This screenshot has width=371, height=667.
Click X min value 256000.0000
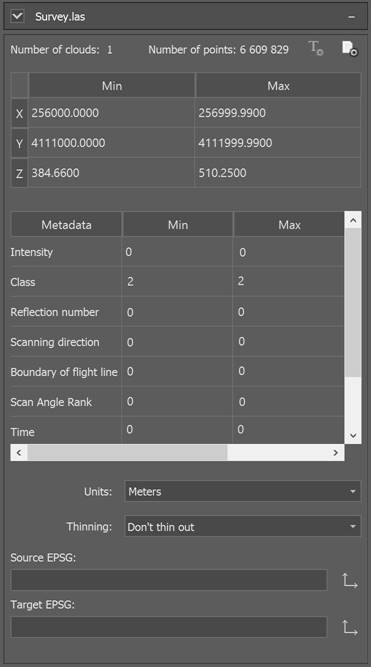pos(65,113)
